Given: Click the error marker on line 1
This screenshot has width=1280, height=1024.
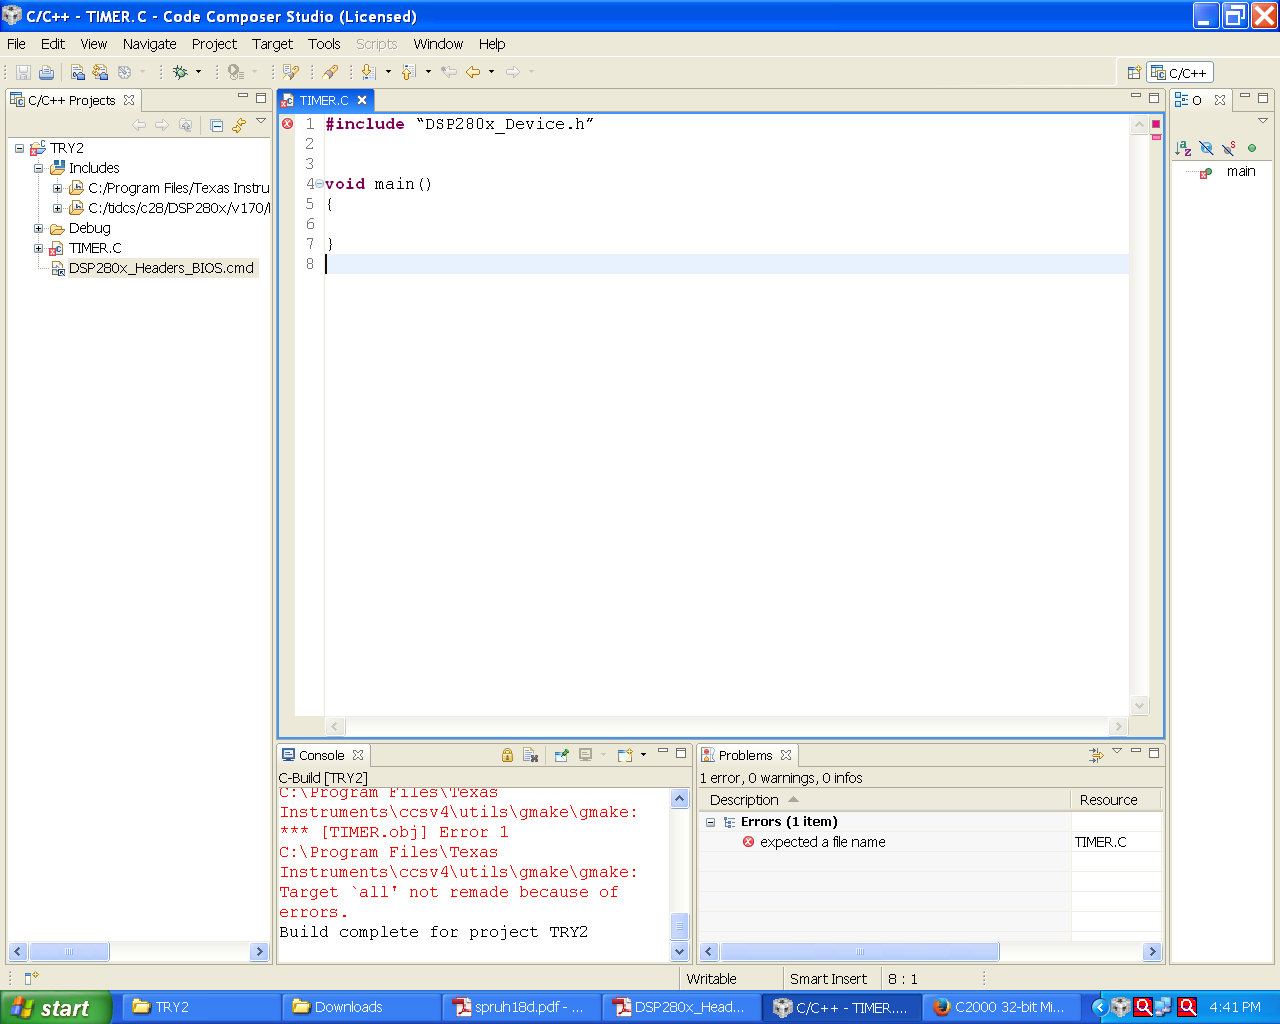Looking at the screenshot, I should coord(287,124).
